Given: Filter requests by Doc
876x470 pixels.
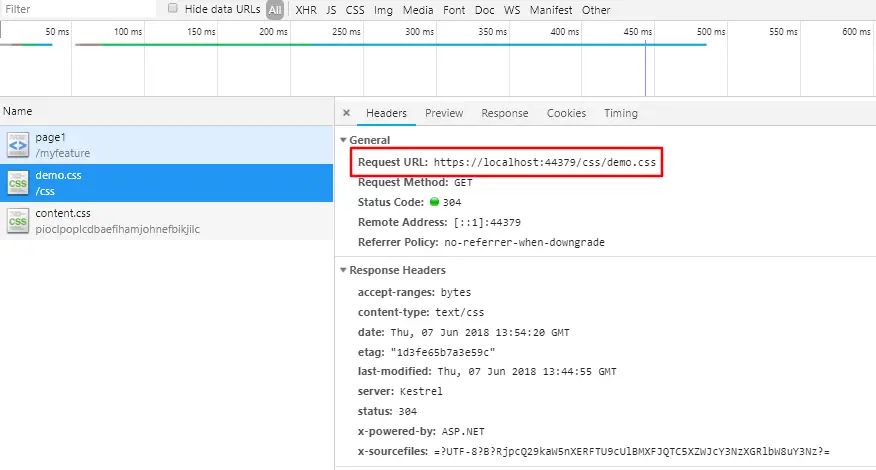Looking at the screenshot, I should (484, 10).
